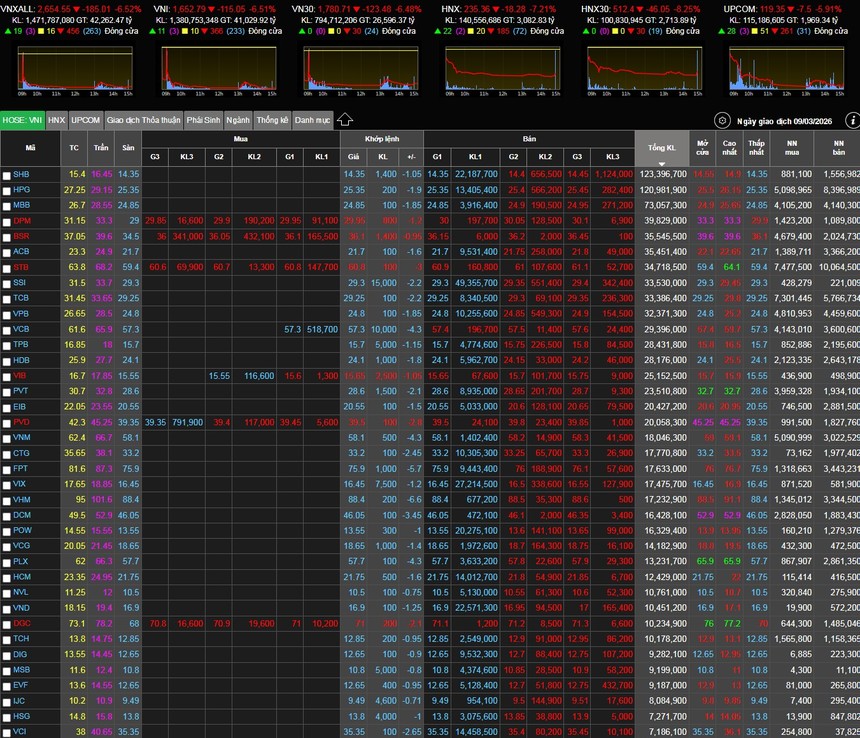
Task: Expand the Ngành sector dropdown
Action: 238,120
